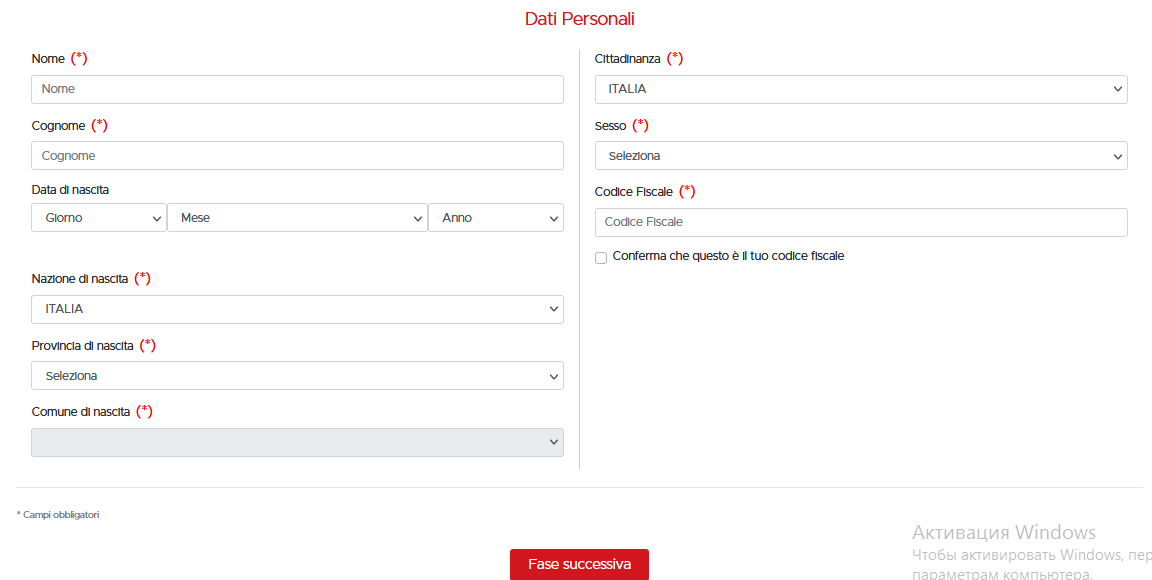Click the chevron arrow of Provincia di nascita
Viewport: 1152px width, 580px height.
tap(554, 376)
